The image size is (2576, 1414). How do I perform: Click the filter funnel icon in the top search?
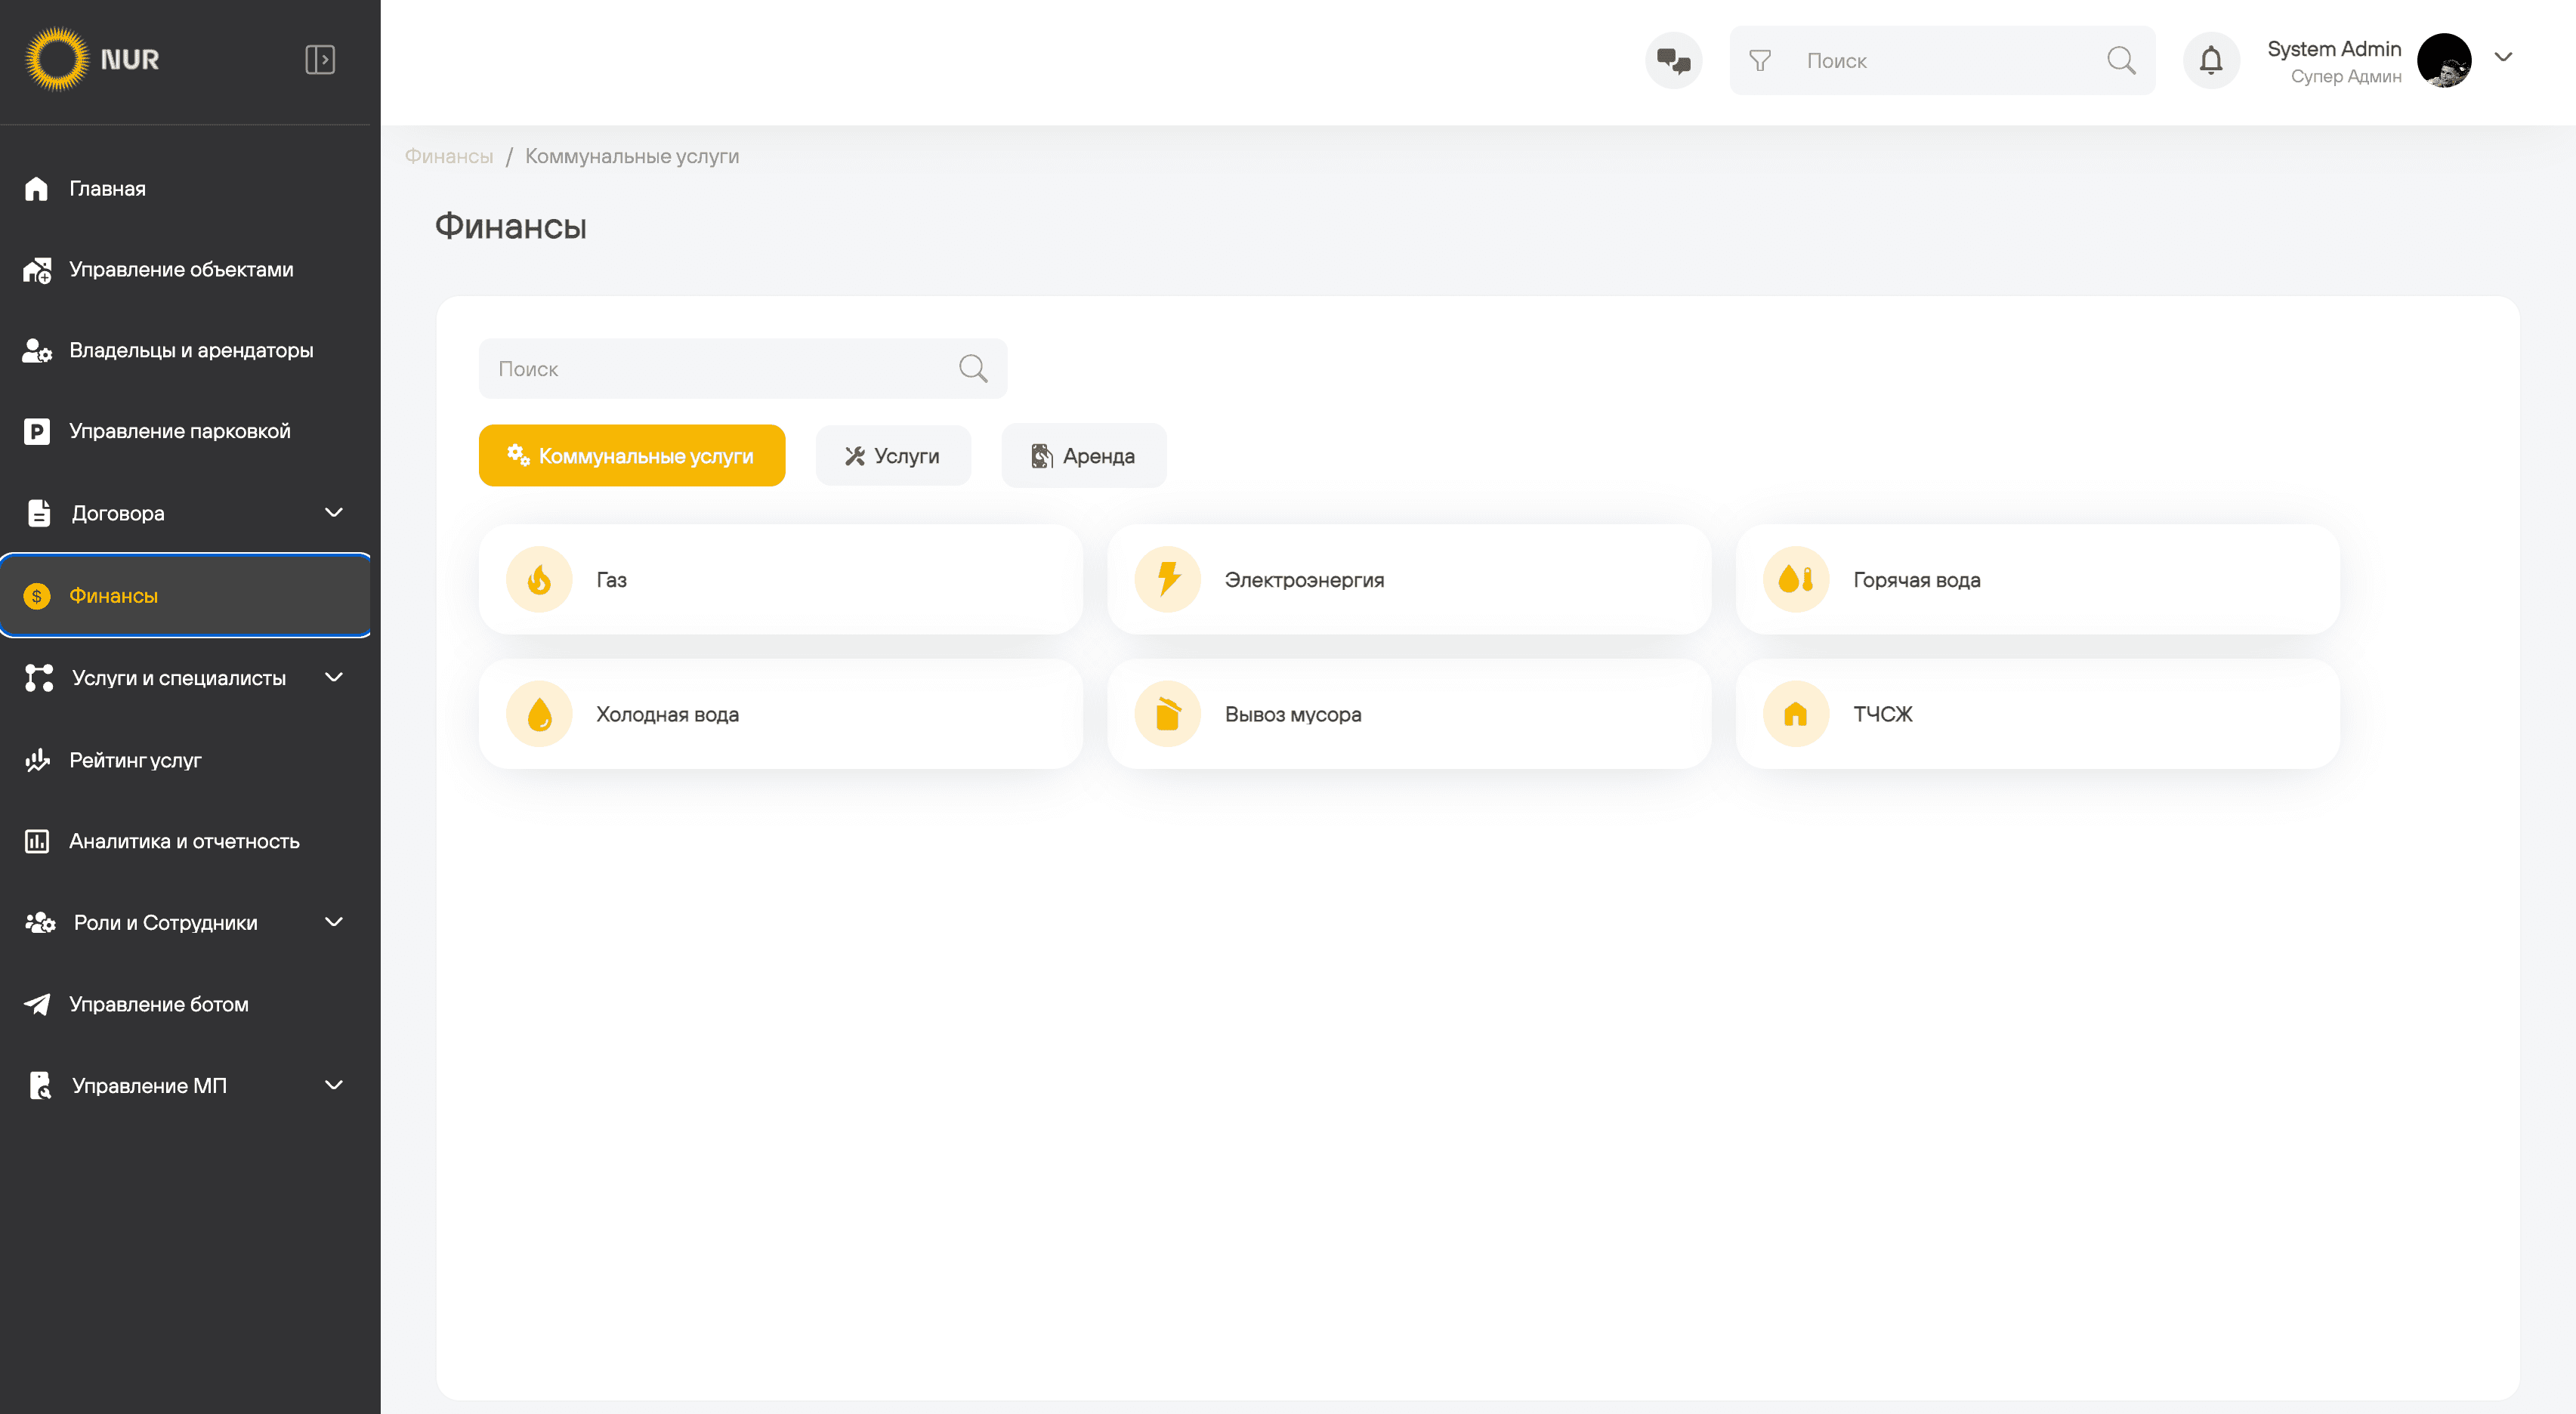click(x=1760, y=61)
